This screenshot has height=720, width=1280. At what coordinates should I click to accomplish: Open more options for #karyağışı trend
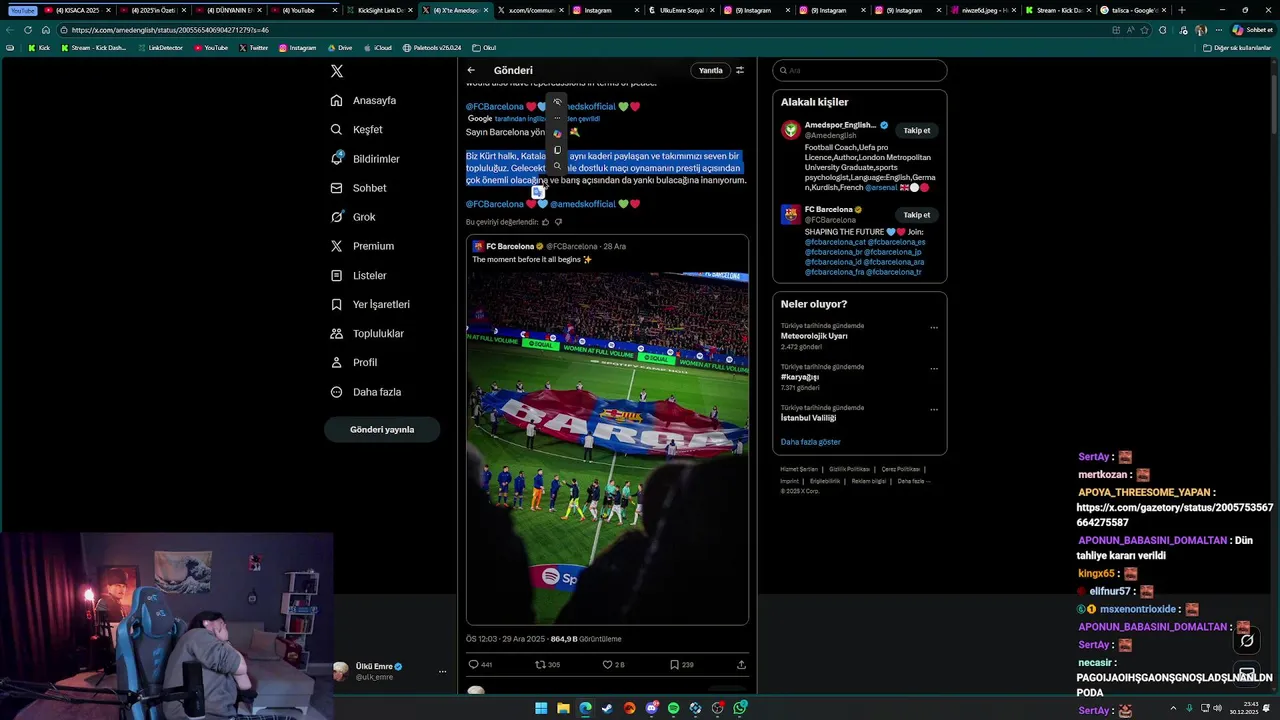(x=934, y=369)
